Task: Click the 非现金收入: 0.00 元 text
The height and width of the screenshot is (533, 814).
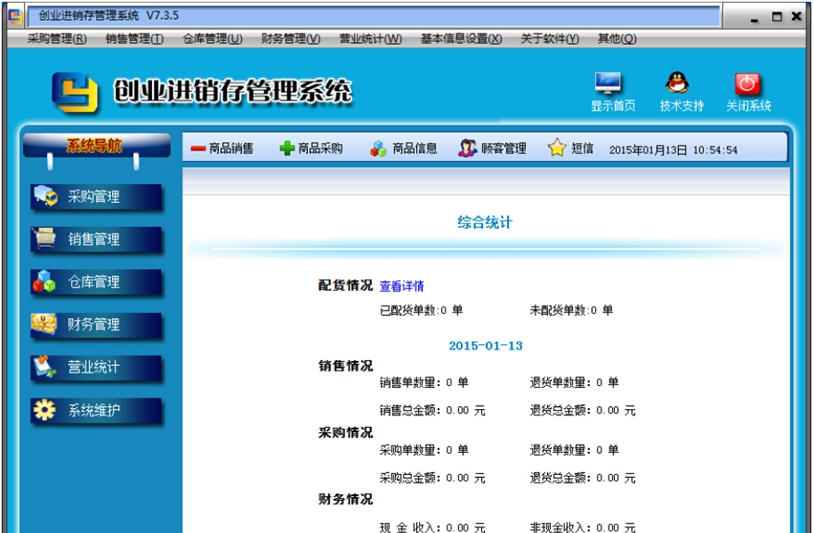Action: [582, 527]
